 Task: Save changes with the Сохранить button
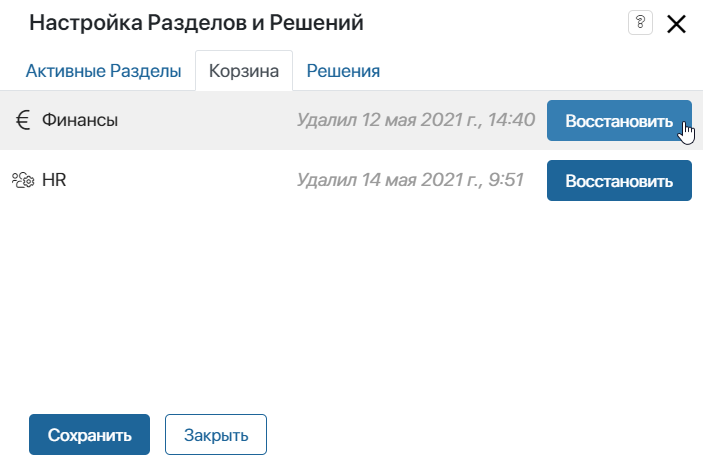pyautogui.click(x=89, y=435)
